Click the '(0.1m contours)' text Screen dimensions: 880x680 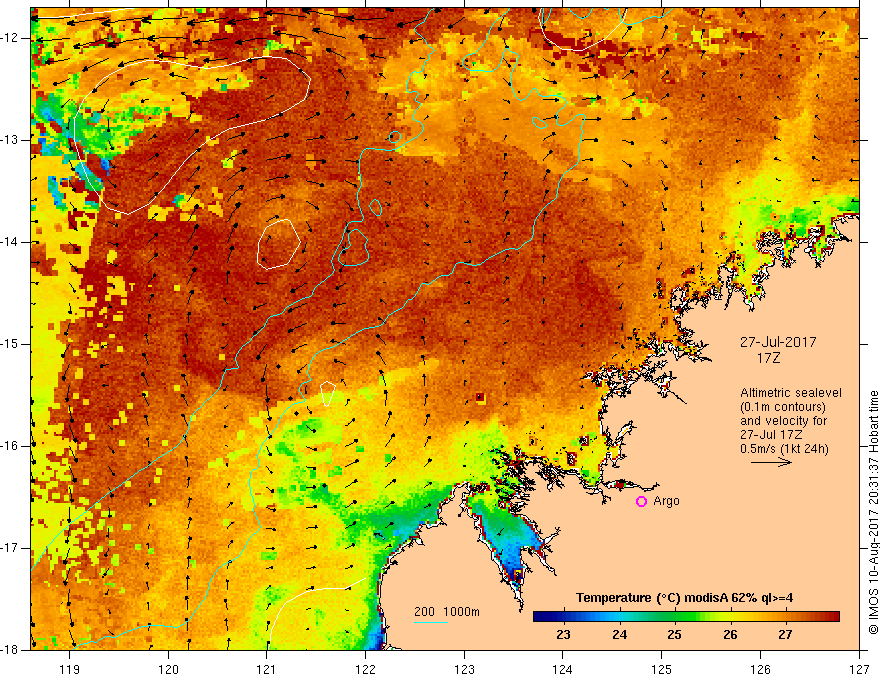click(x=783, y=407)
